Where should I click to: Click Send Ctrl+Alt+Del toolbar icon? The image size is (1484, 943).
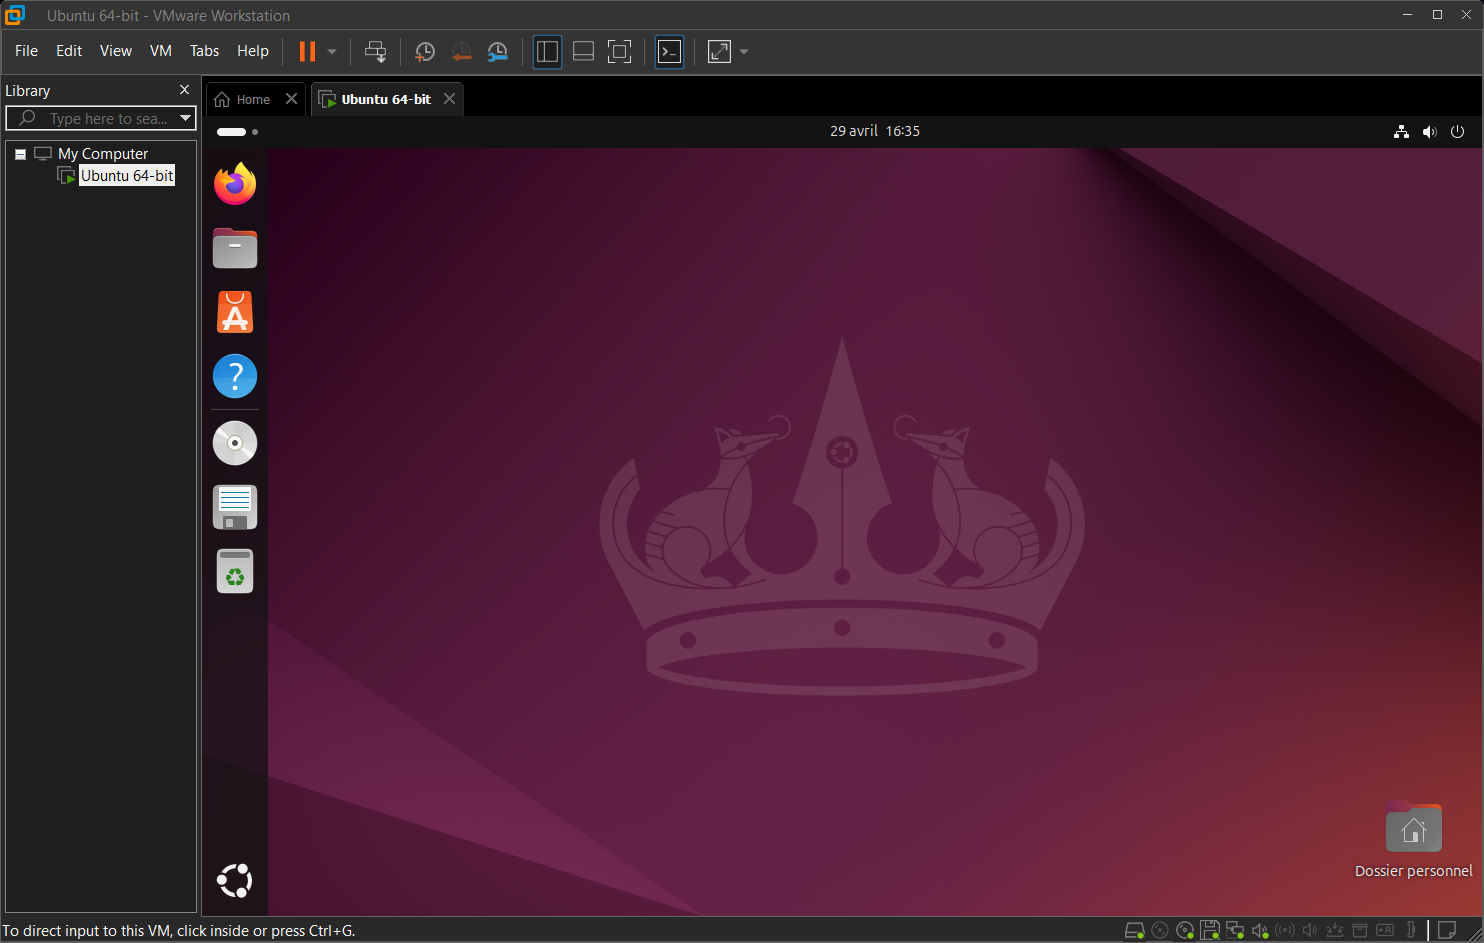(x=375, y=52)
